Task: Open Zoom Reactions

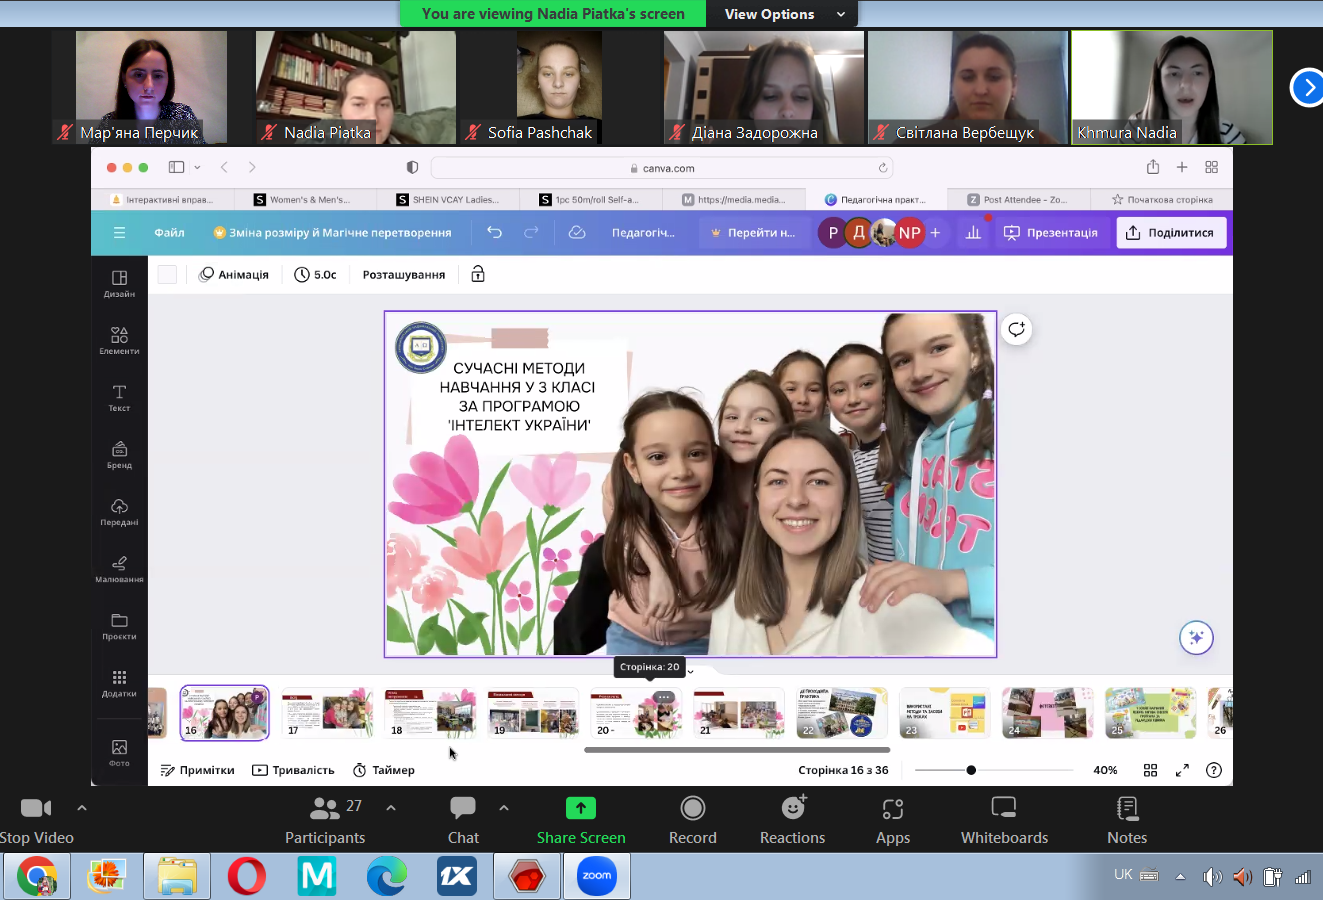Action: click(x=792, y=820)
